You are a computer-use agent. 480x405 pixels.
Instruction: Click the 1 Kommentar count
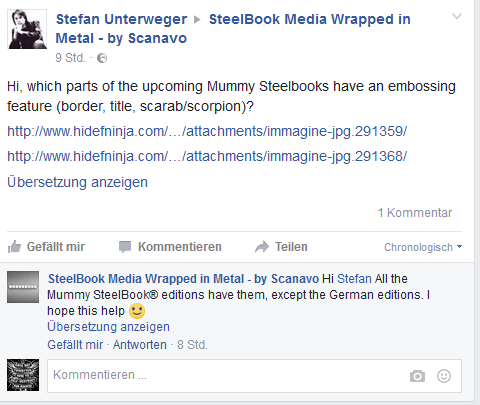coord(415,213)
